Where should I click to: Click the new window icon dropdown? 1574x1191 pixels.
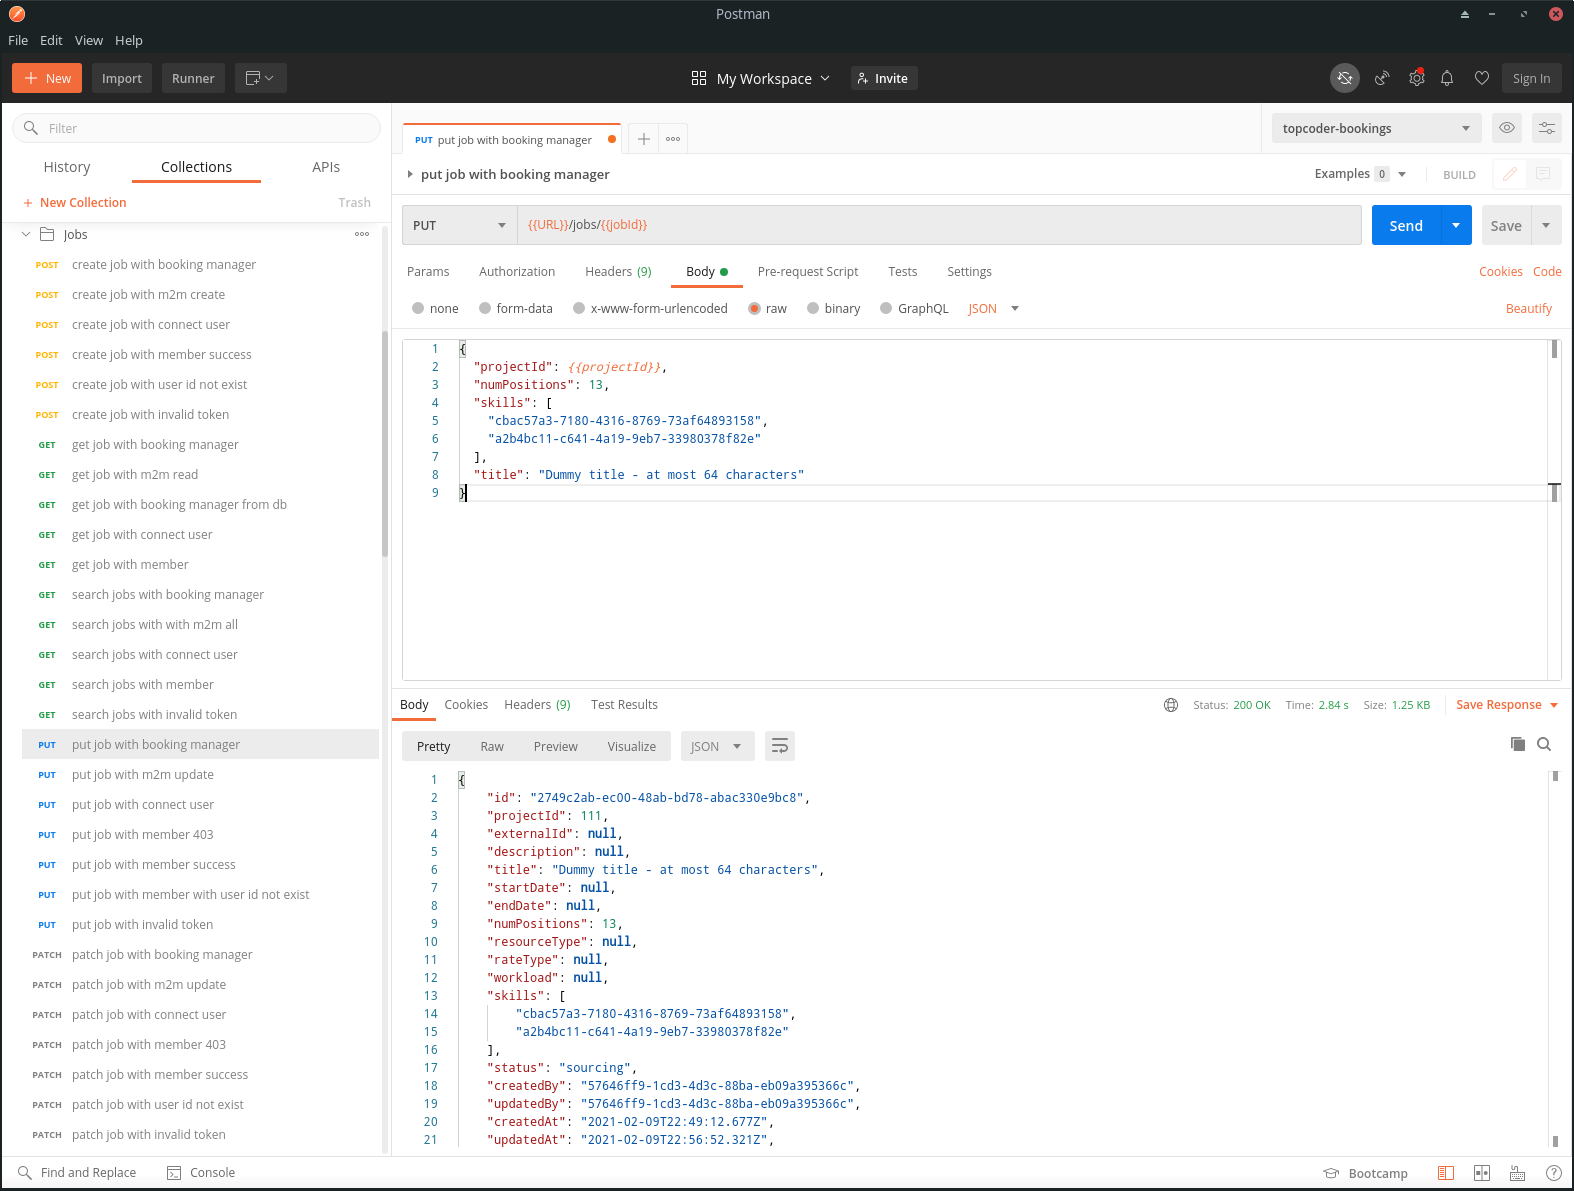tap(260, 78)
